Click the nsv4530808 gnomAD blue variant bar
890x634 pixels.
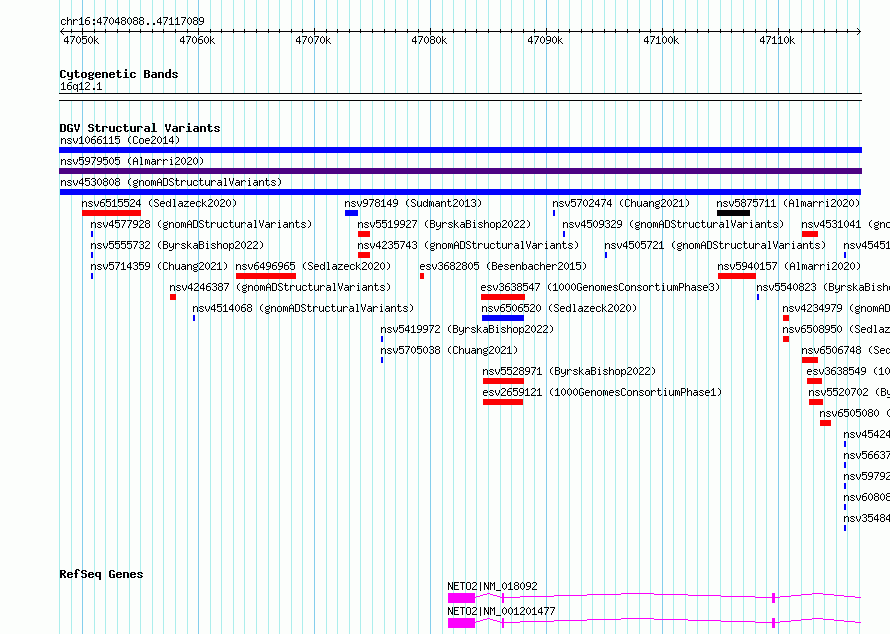coord(460,192)
